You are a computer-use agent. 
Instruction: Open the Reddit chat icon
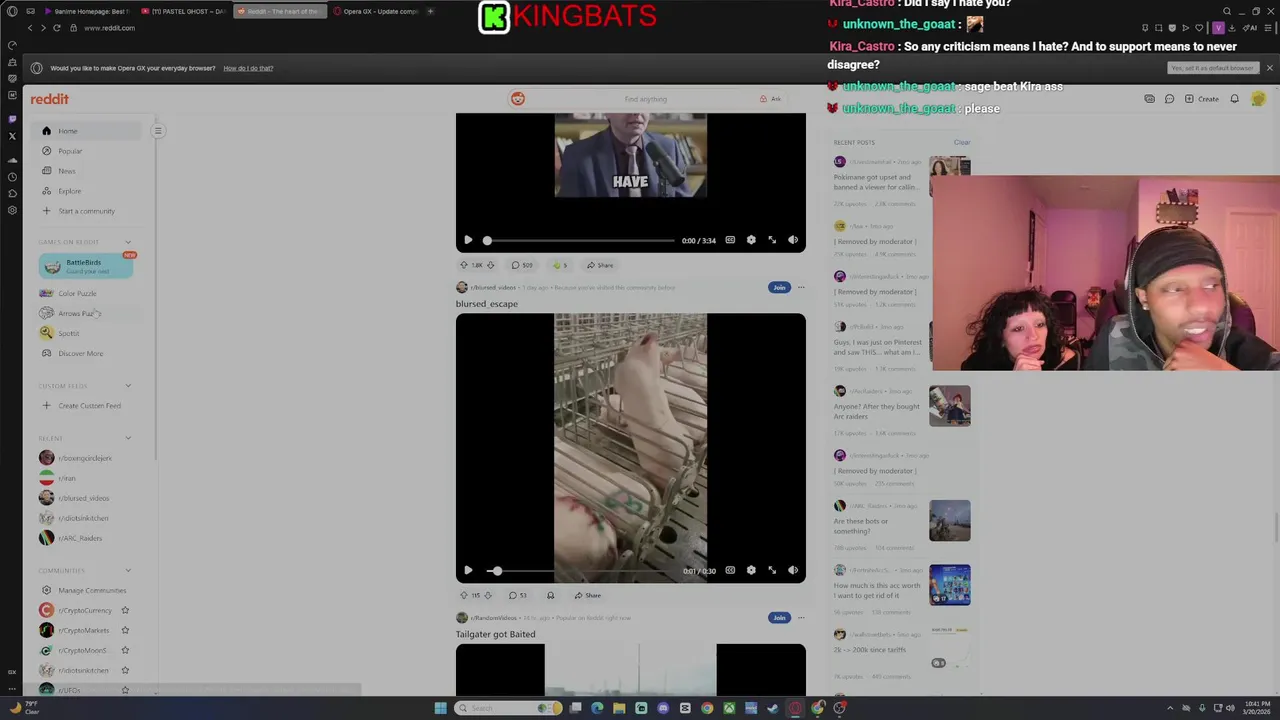pyautogui.click(x=1169, y=99)
